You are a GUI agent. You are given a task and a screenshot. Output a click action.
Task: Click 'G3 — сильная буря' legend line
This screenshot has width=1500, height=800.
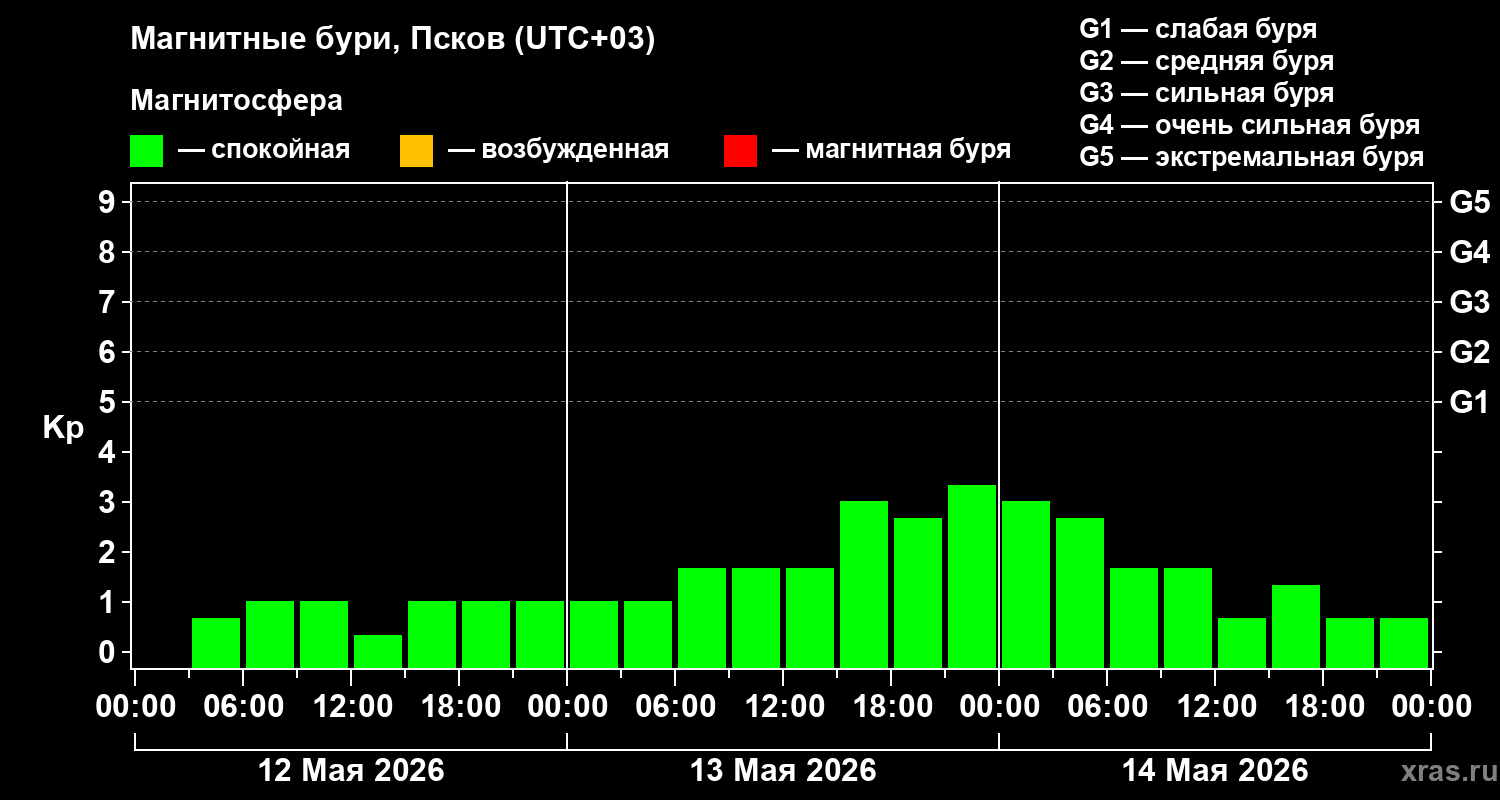1206,93
